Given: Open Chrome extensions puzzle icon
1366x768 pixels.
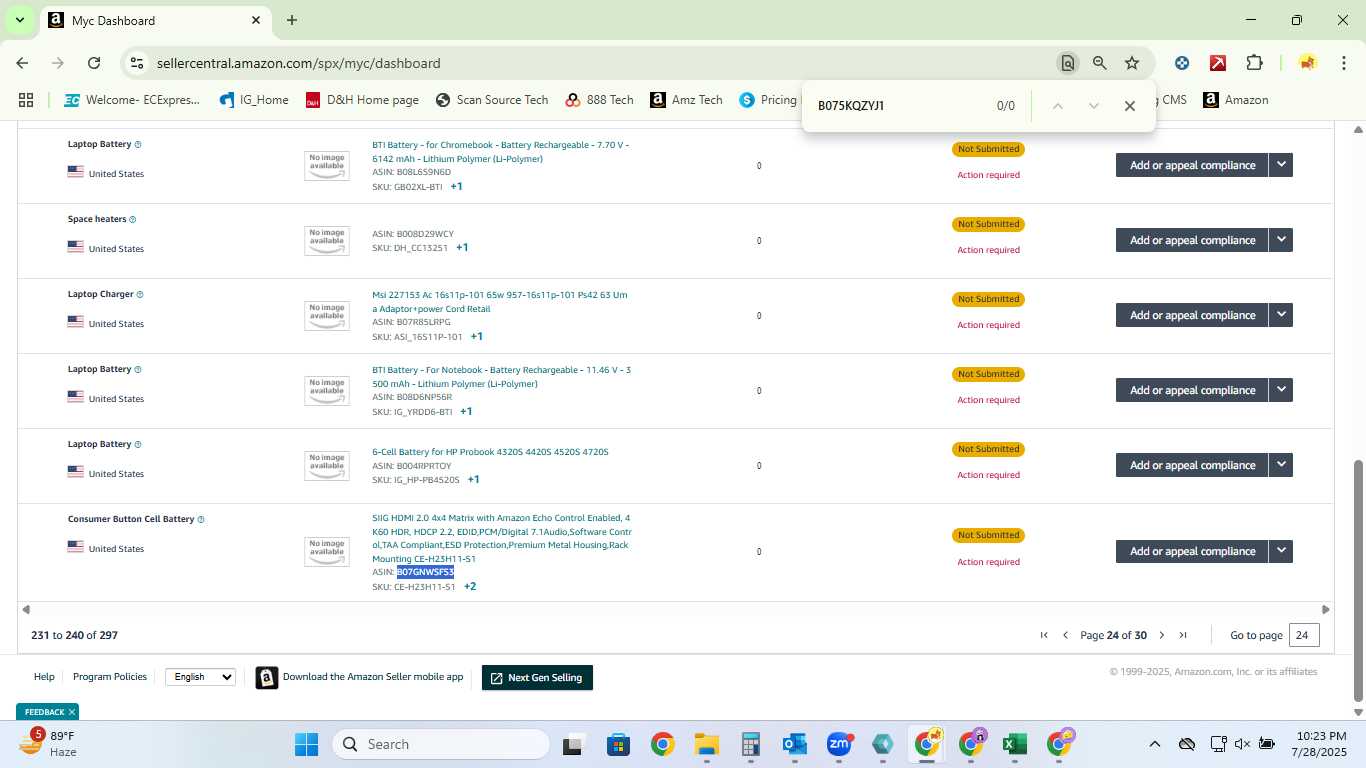Looking at the screenshot, I should (1254, 63).
